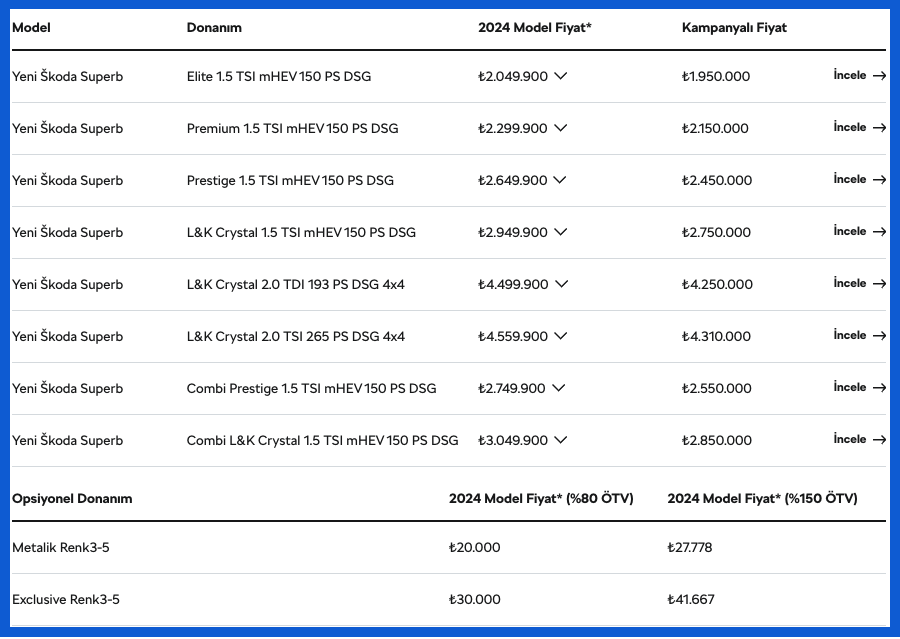Click Yeni Škoda Superb in the Elite row
900x639 pixels.
click(x=68, y=76)
